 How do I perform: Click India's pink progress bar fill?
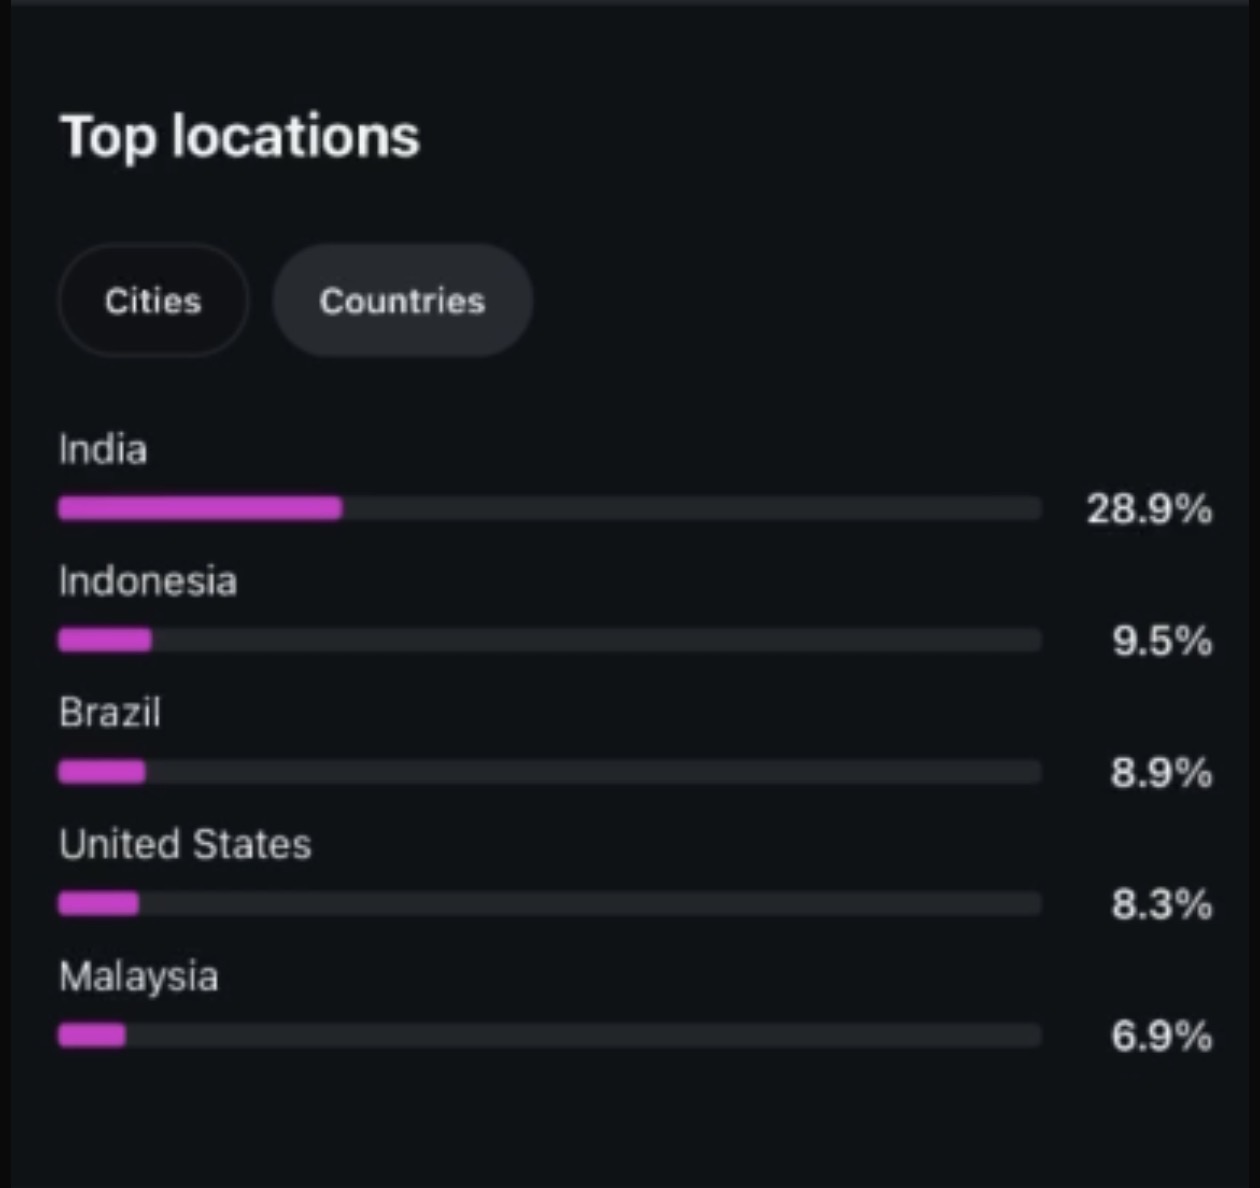(200, 508)
